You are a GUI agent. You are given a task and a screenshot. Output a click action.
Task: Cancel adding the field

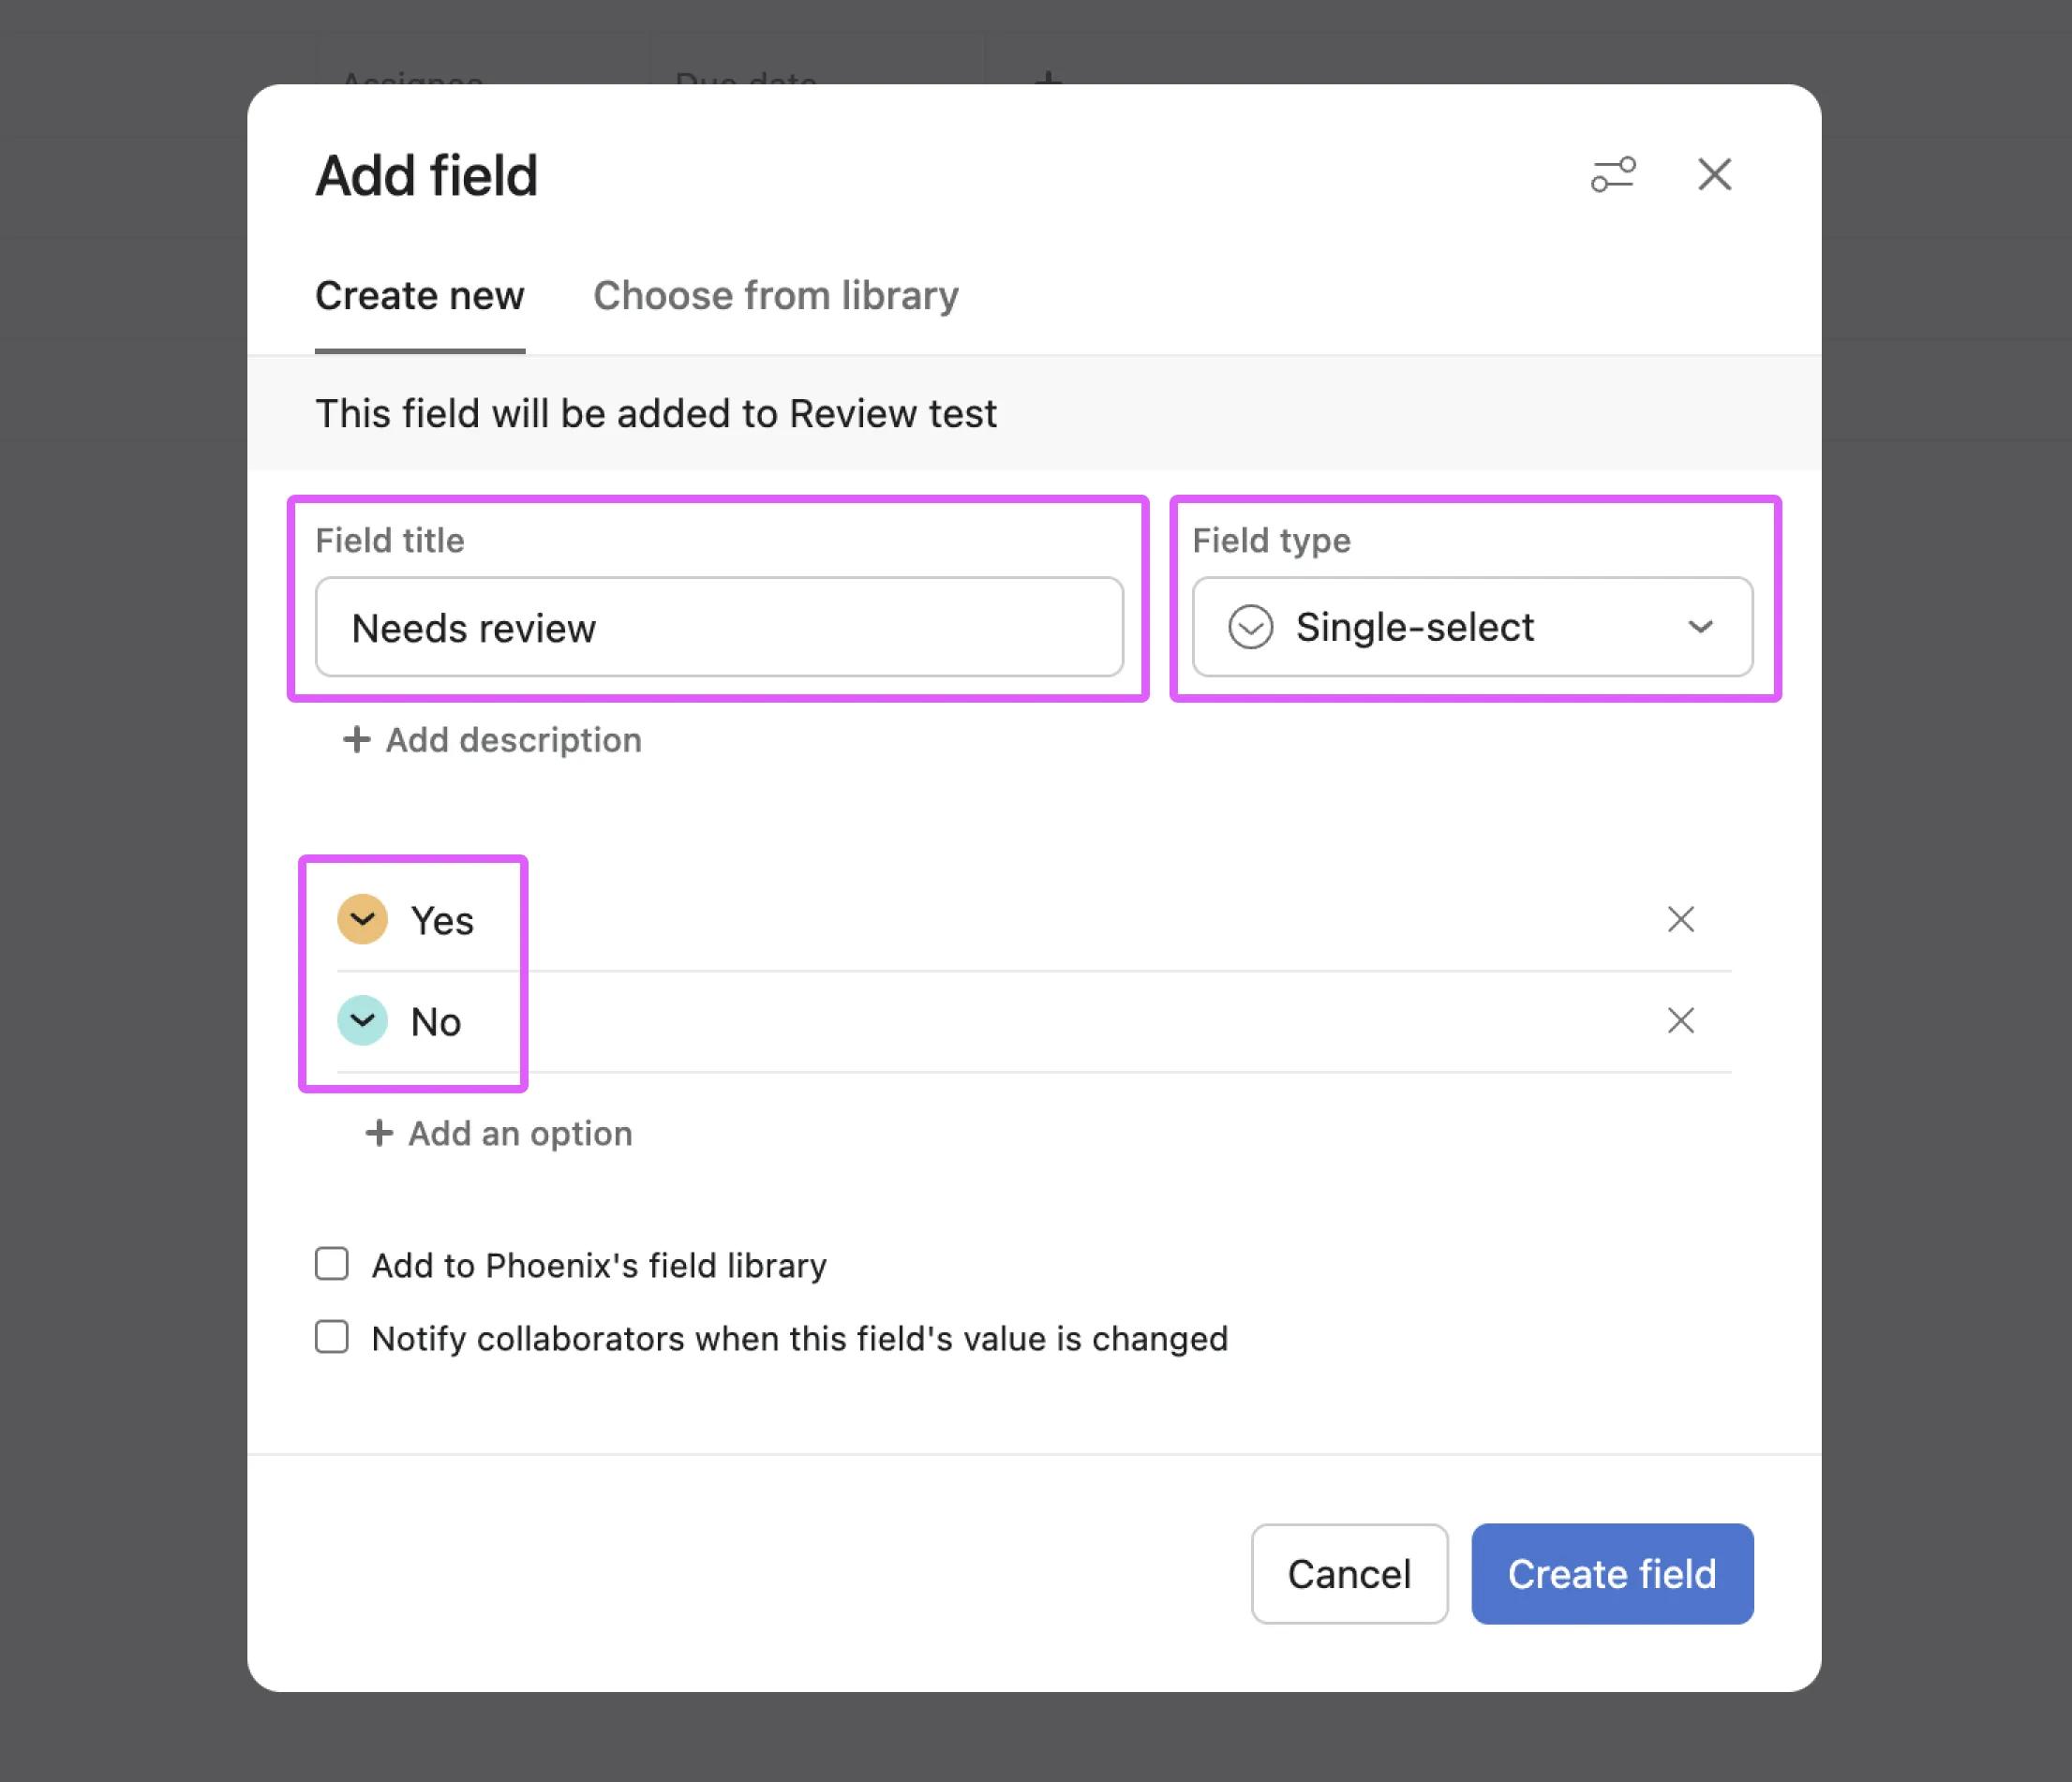(1348, 1574)
